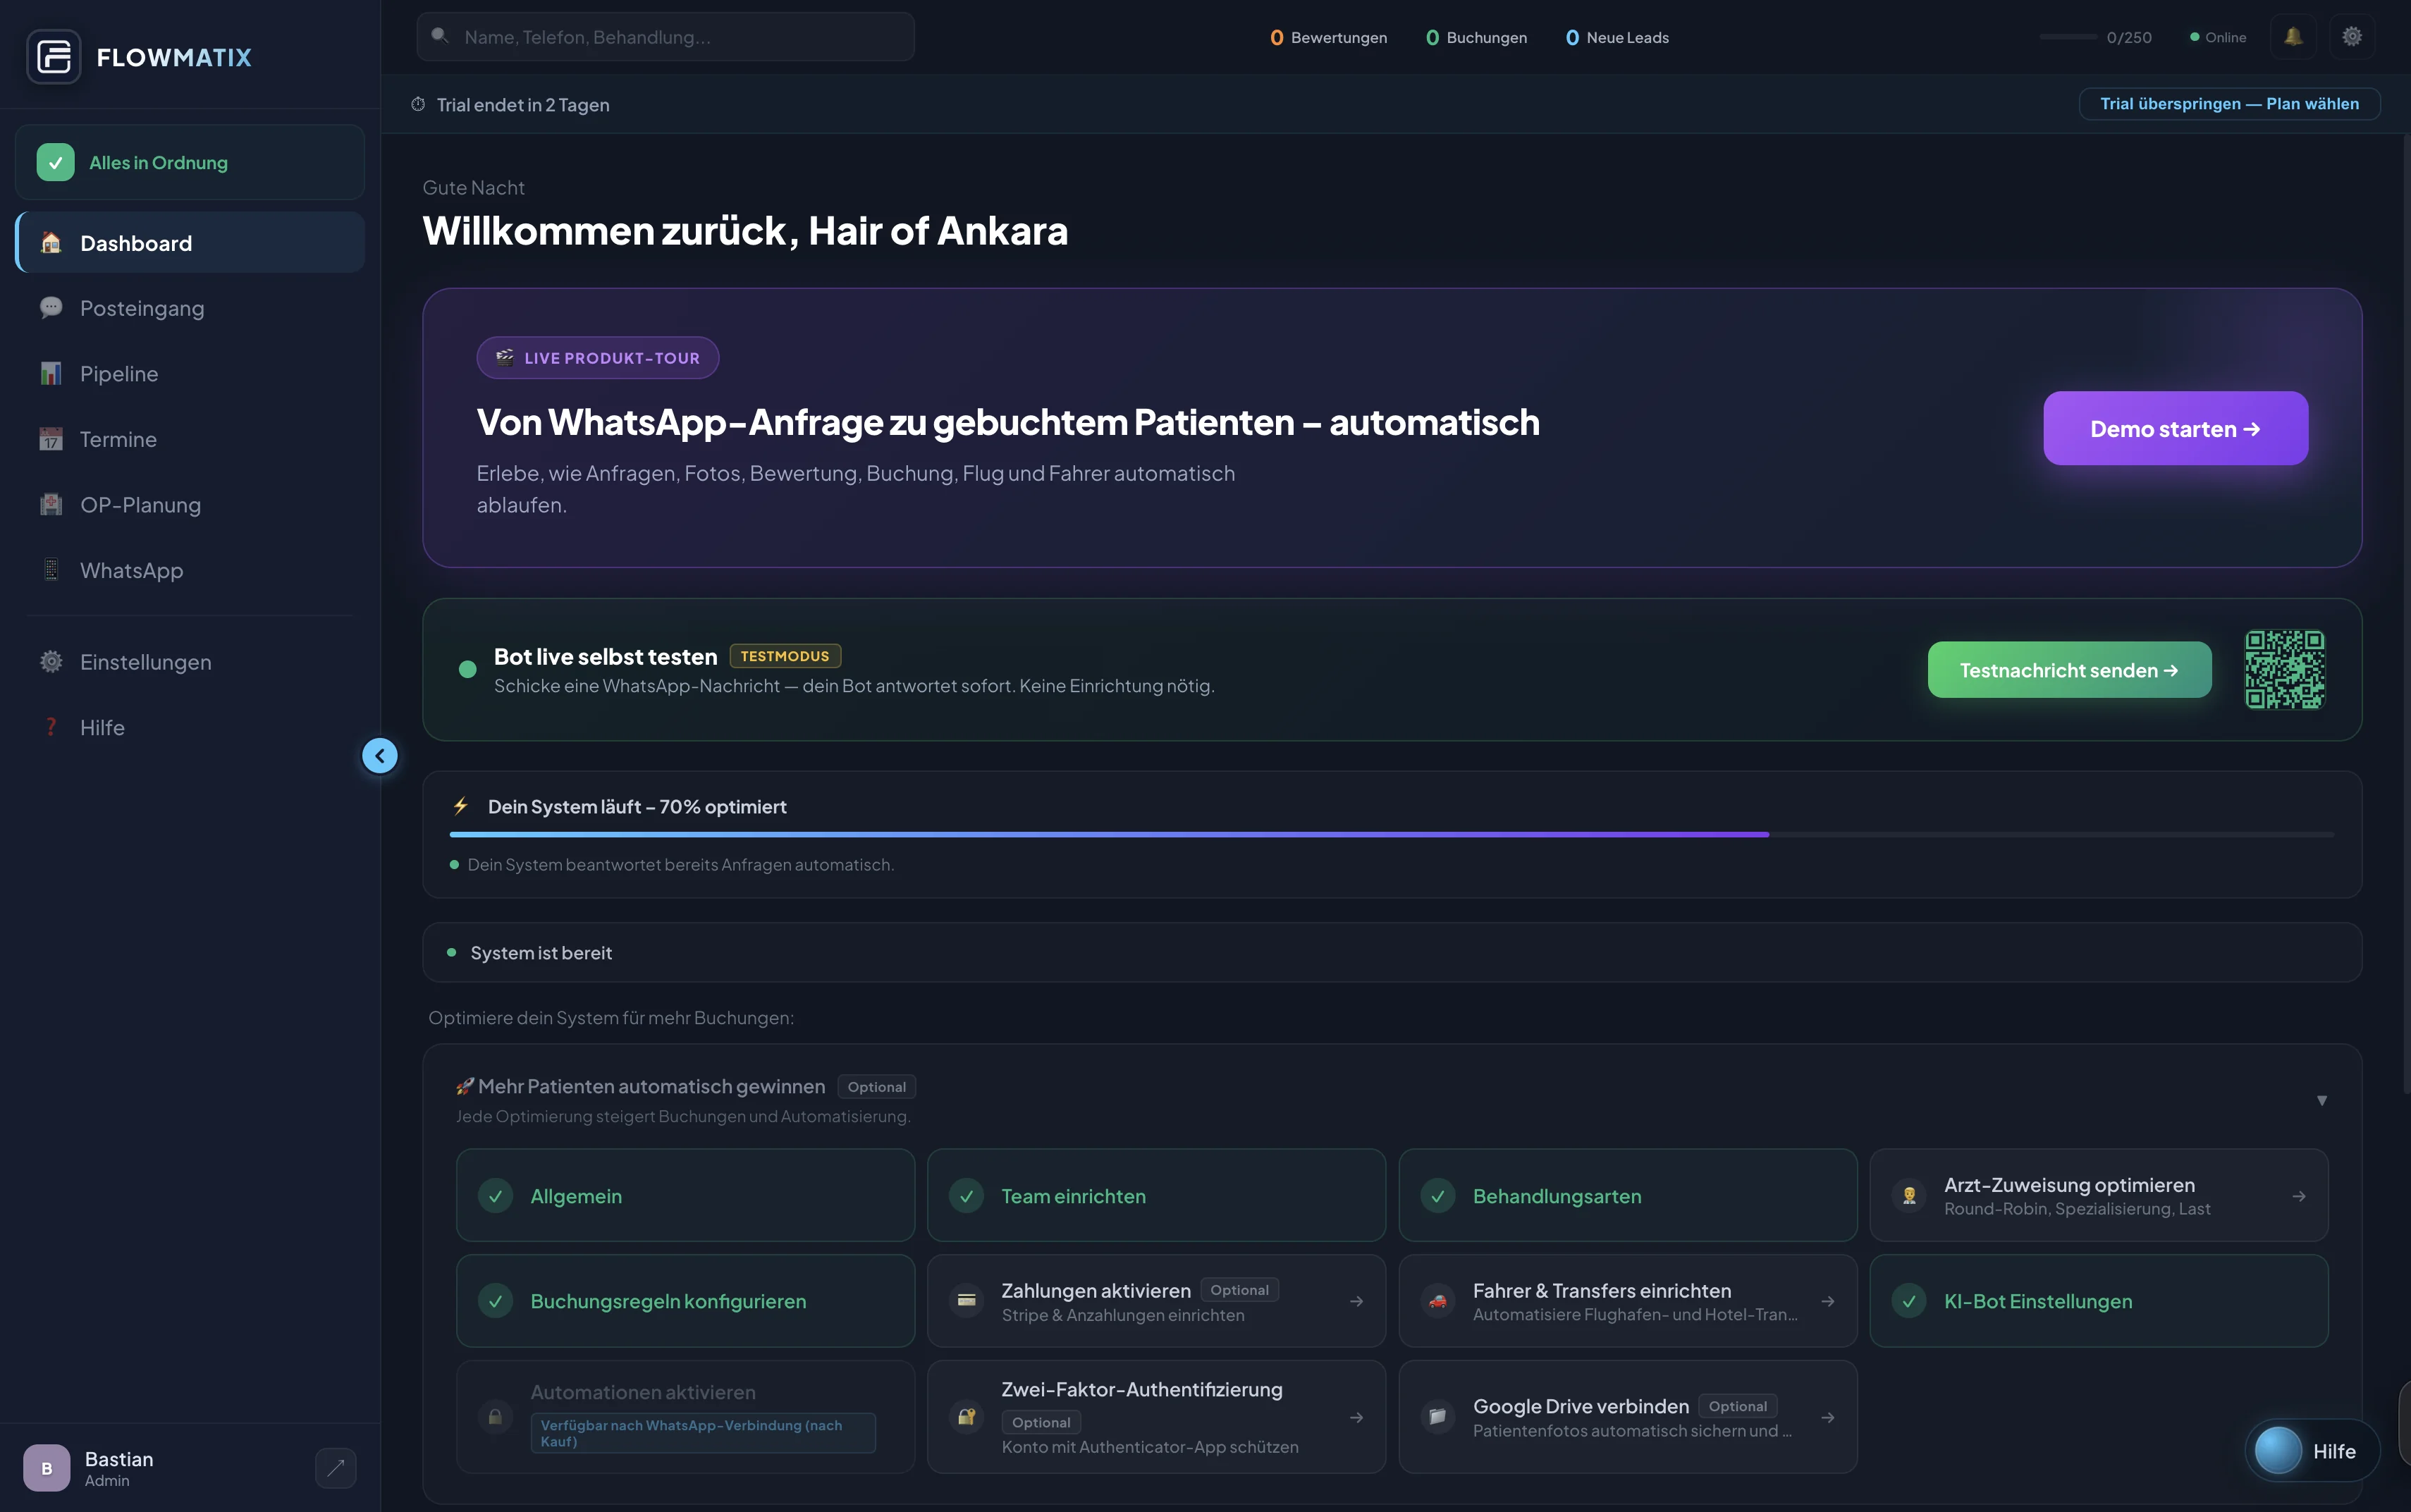Collapse the Mehr Patienten automatisch gewinnen panel

click(2322, 1100)
